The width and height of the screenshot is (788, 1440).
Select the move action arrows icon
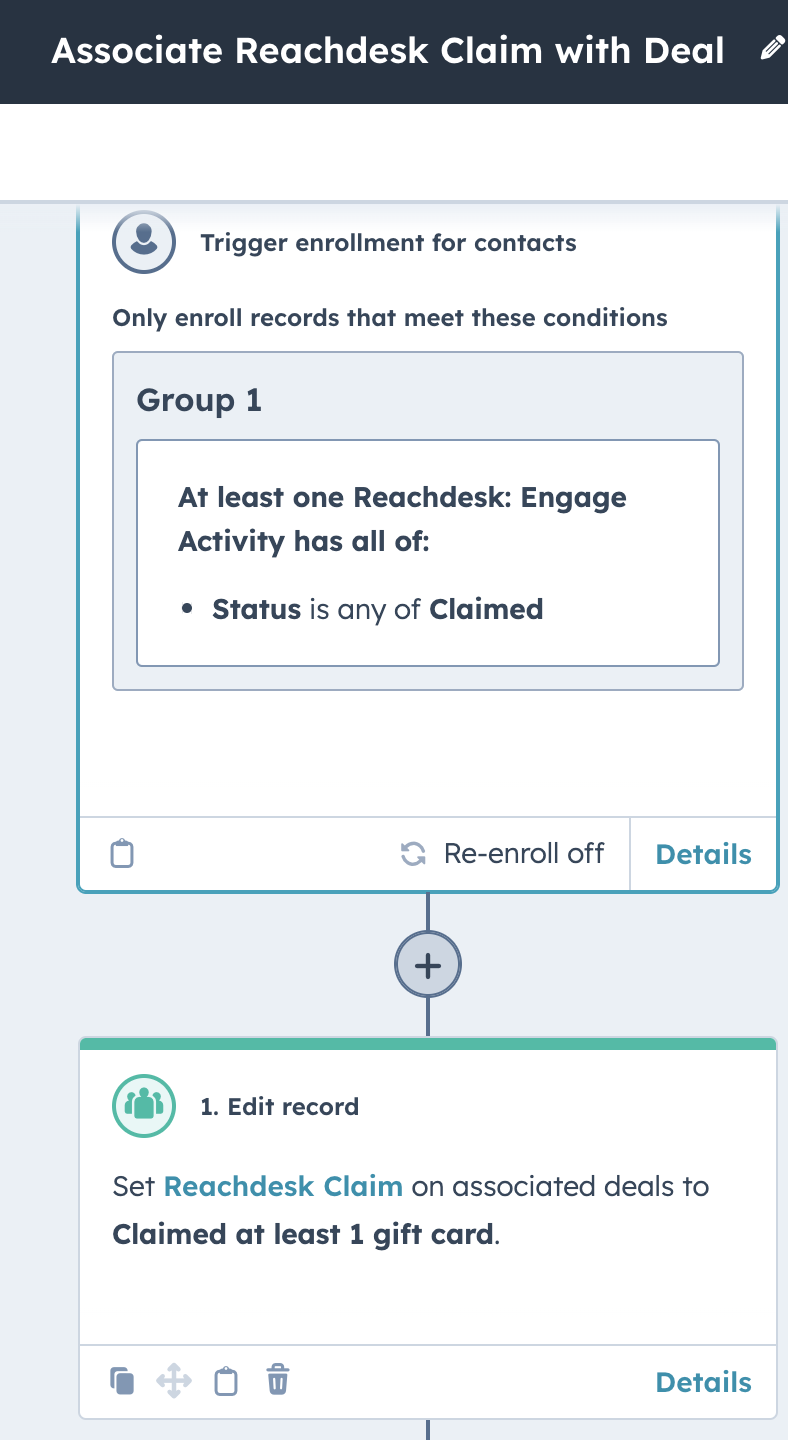click(174, 1382)
